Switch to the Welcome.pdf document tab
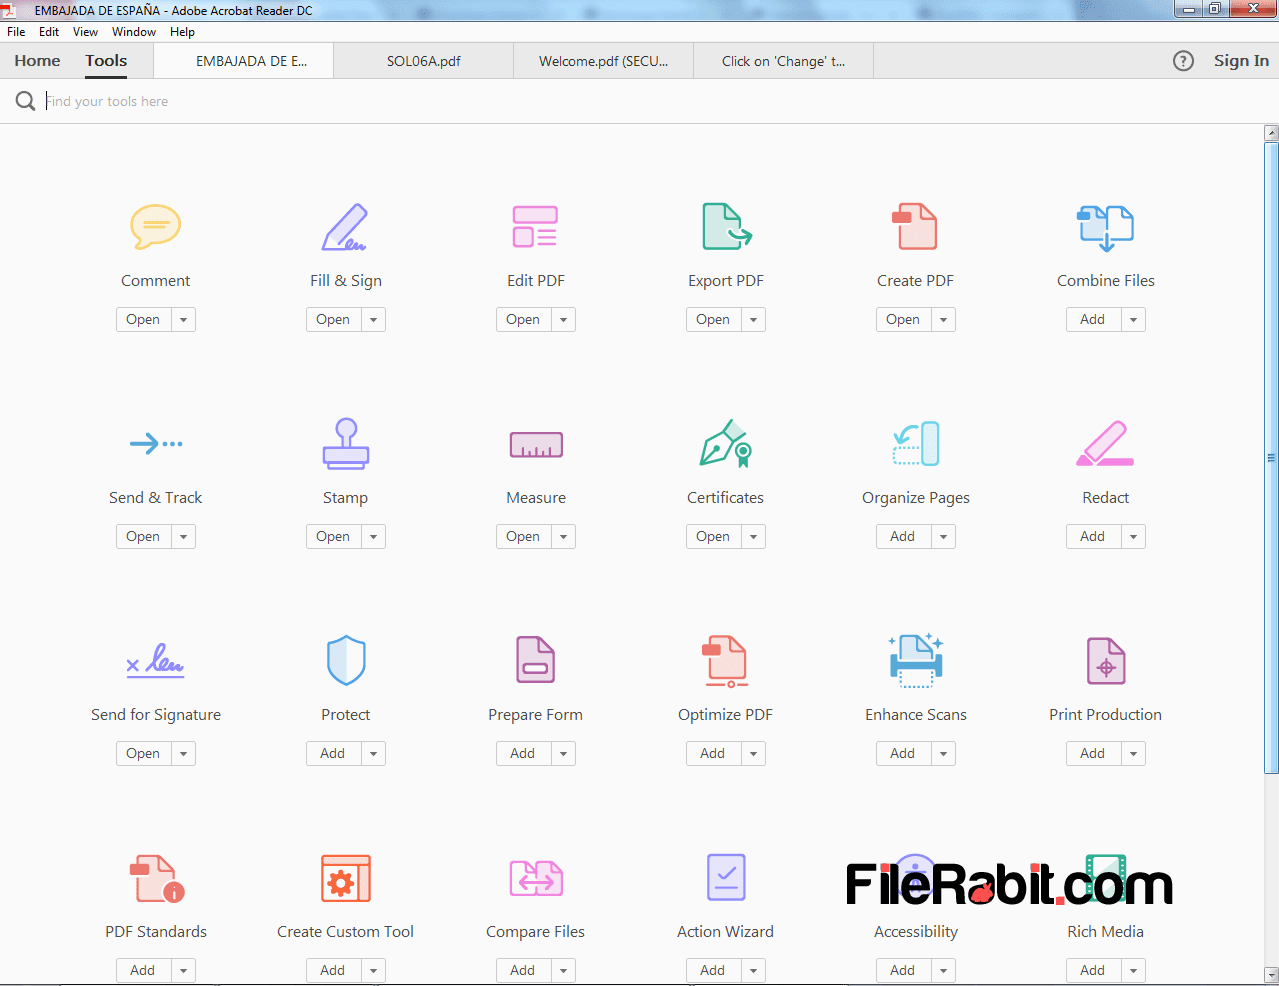Screen dimensions: 1279x986 [x=603, y=61]
